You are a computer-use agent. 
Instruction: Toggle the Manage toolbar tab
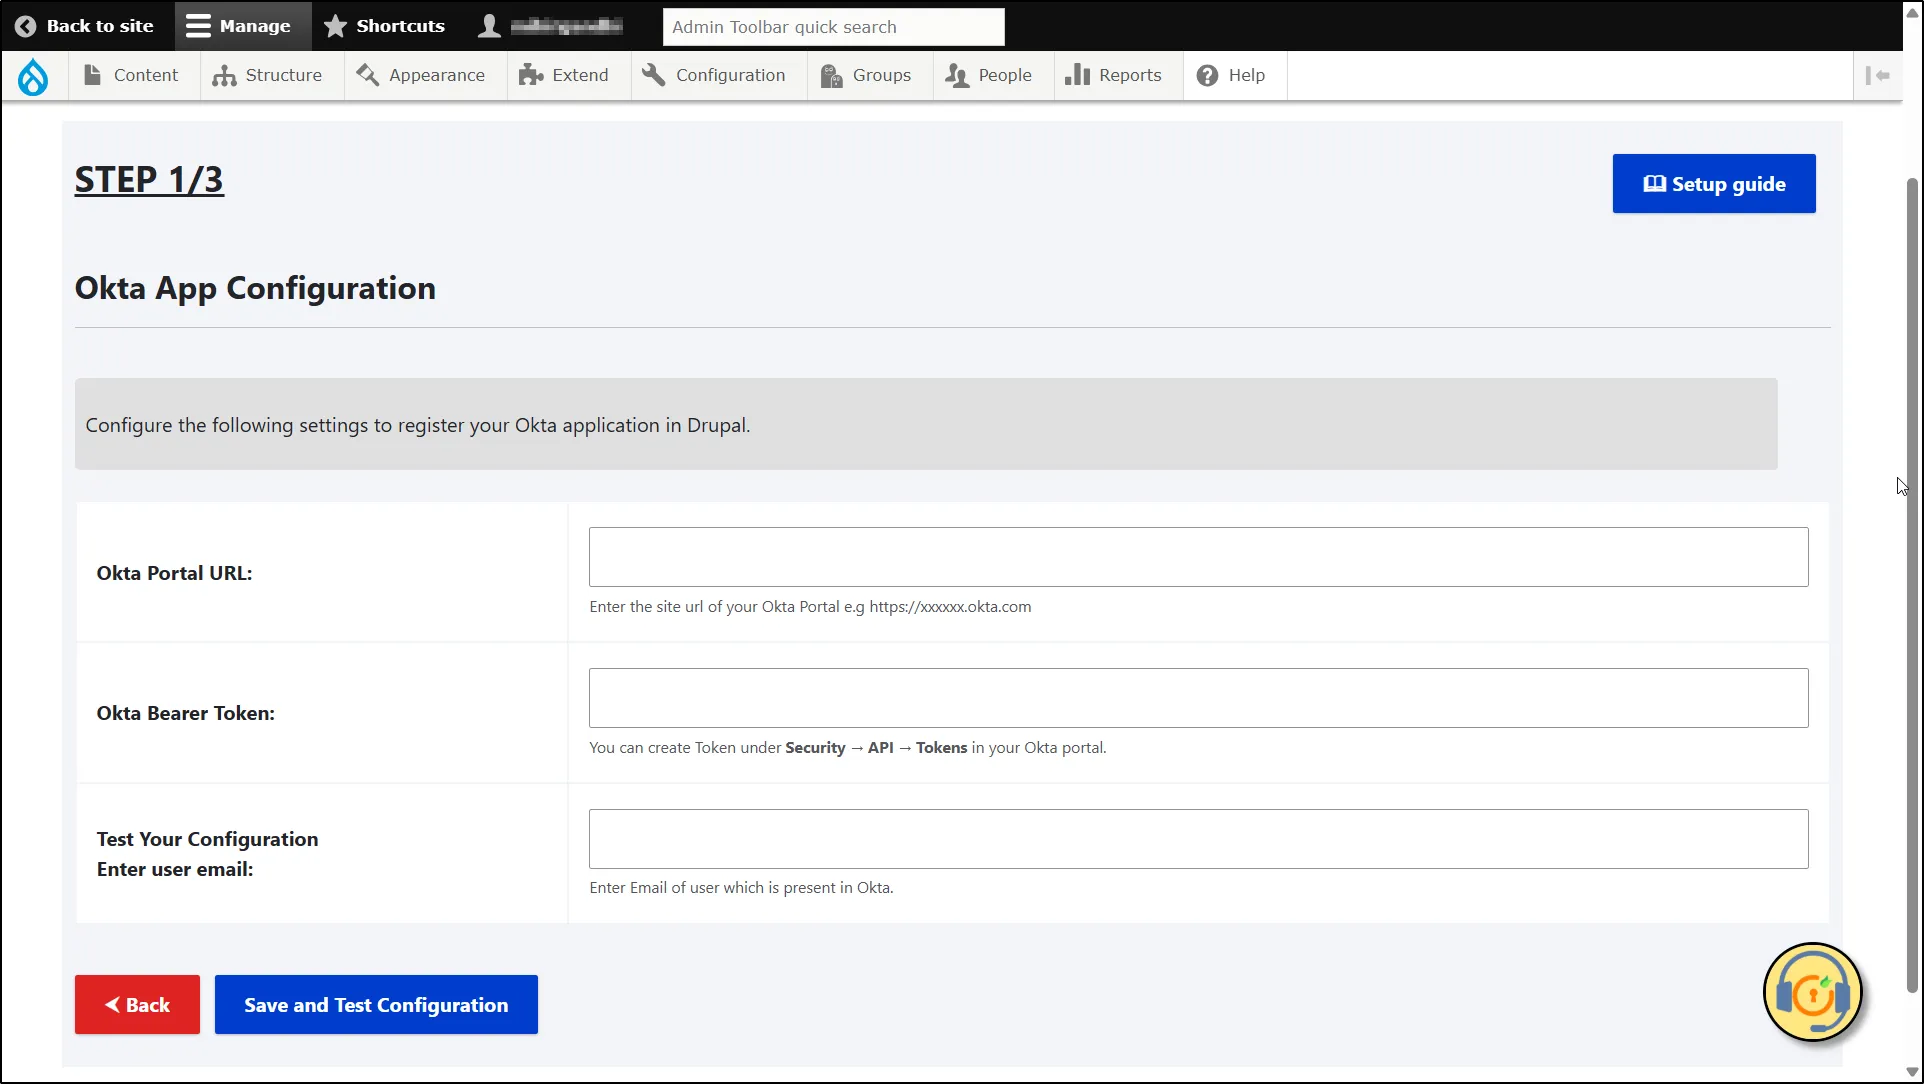coord(243,26)
